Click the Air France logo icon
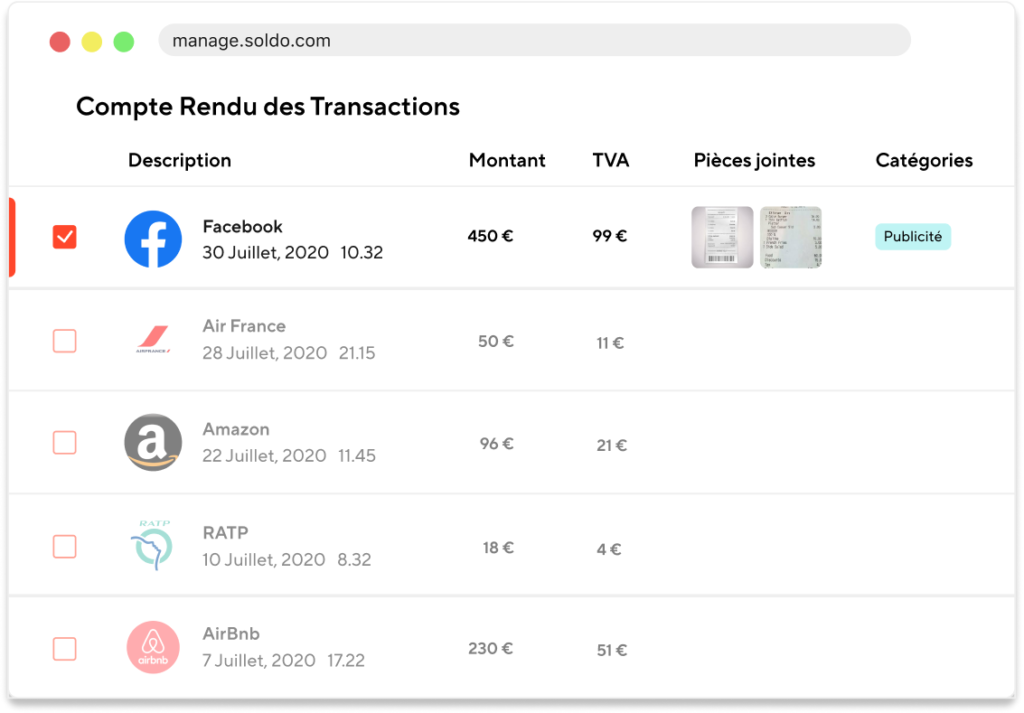This screenshot has width=1024, height=713. [x=153, y=340]
